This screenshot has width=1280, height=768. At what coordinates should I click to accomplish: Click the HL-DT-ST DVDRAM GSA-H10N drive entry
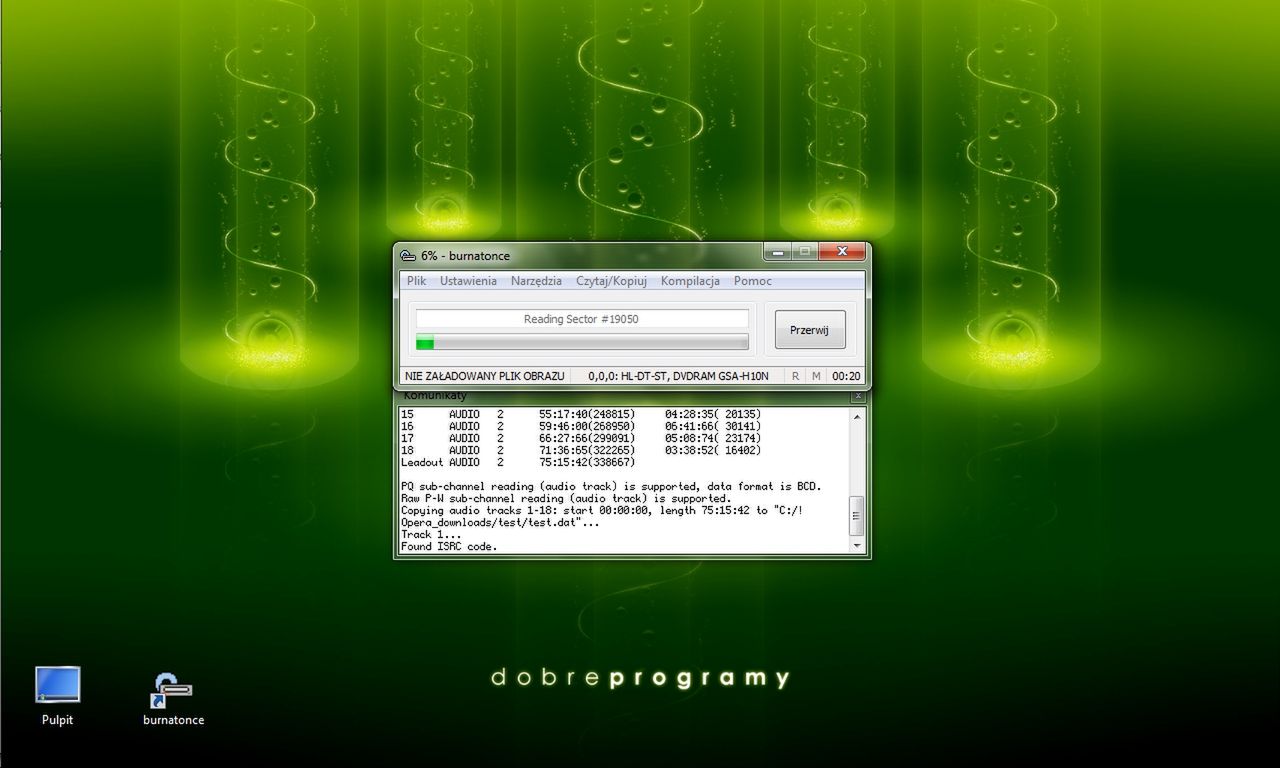pos(678,376)
